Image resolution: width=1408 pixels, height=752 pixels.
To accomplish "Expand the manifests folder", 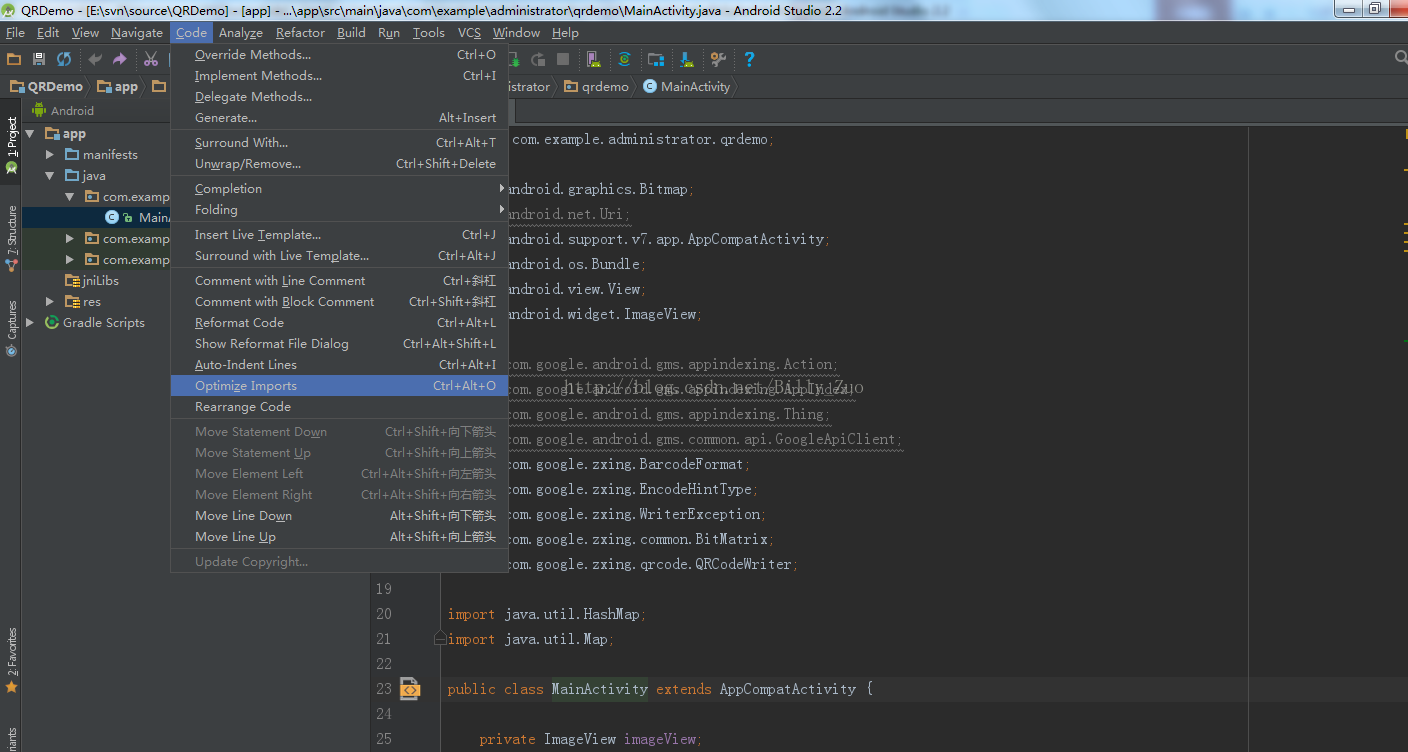I will (50, 154).
